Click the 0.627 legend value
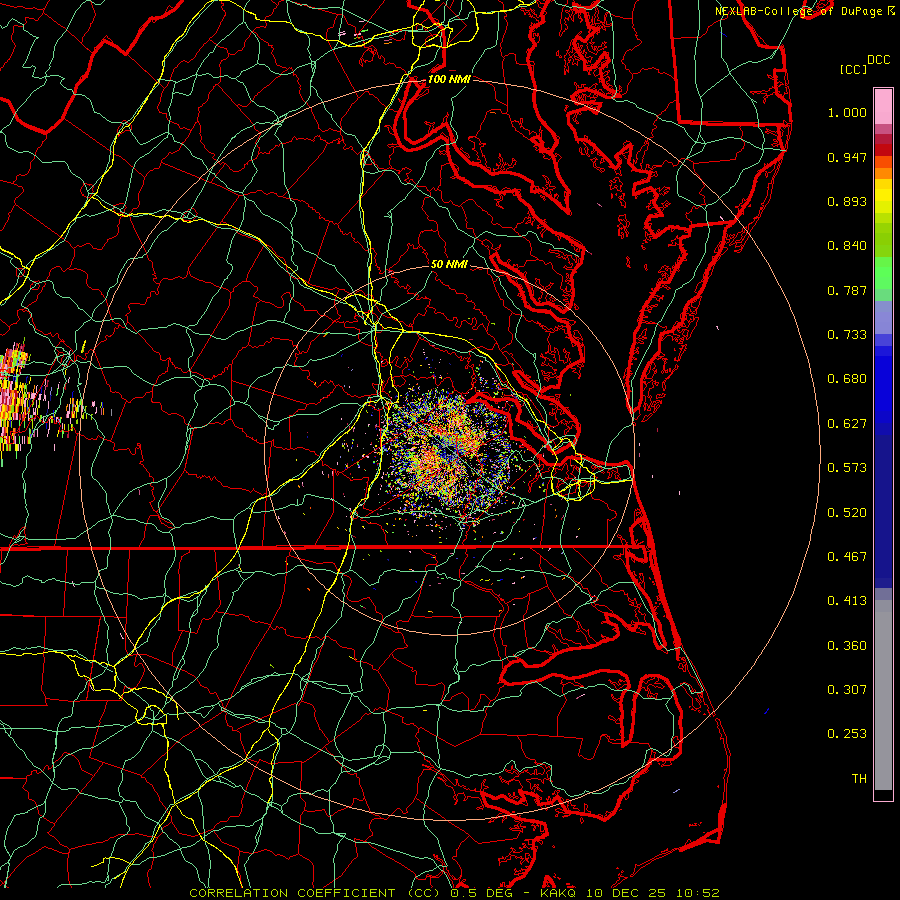 point(847,424)
